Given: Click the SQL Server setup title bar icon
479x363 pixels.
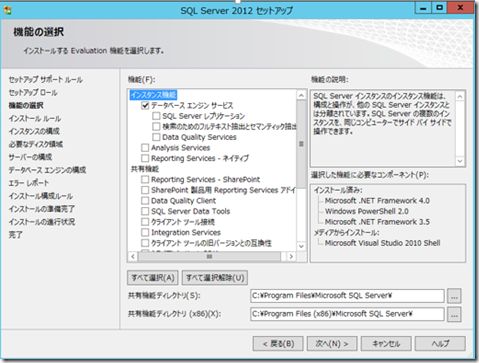Looking at the screenshot, I should coord(7,10).
